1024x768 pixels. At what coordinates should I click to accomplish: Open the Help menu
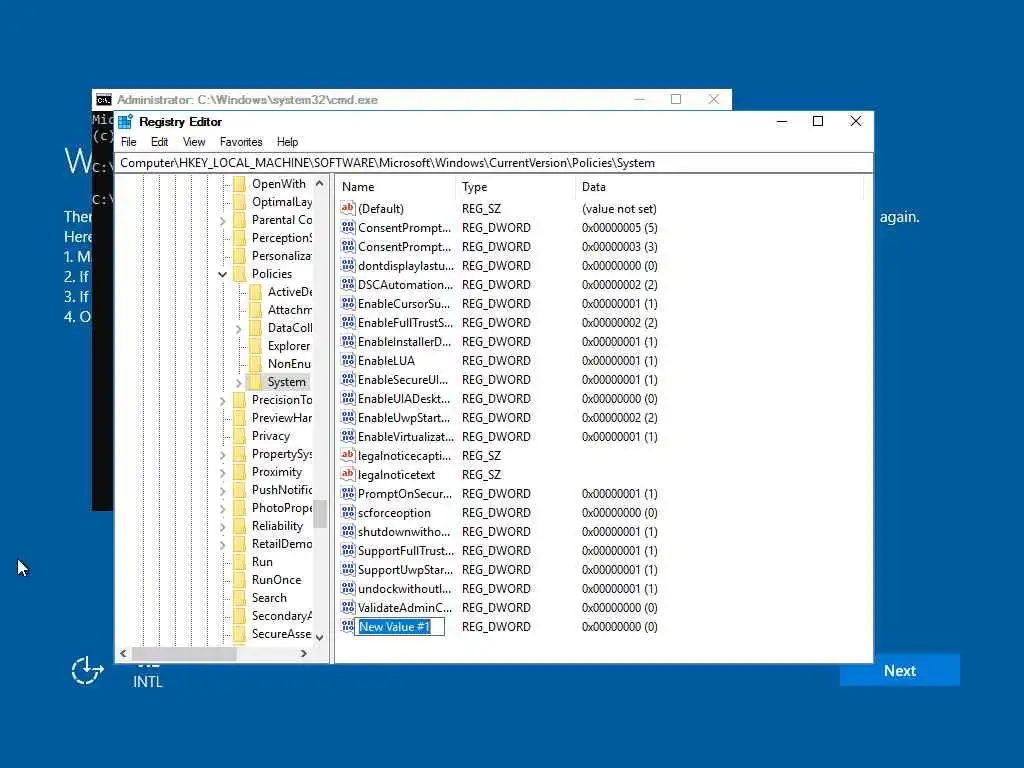(x=287, y=142)
